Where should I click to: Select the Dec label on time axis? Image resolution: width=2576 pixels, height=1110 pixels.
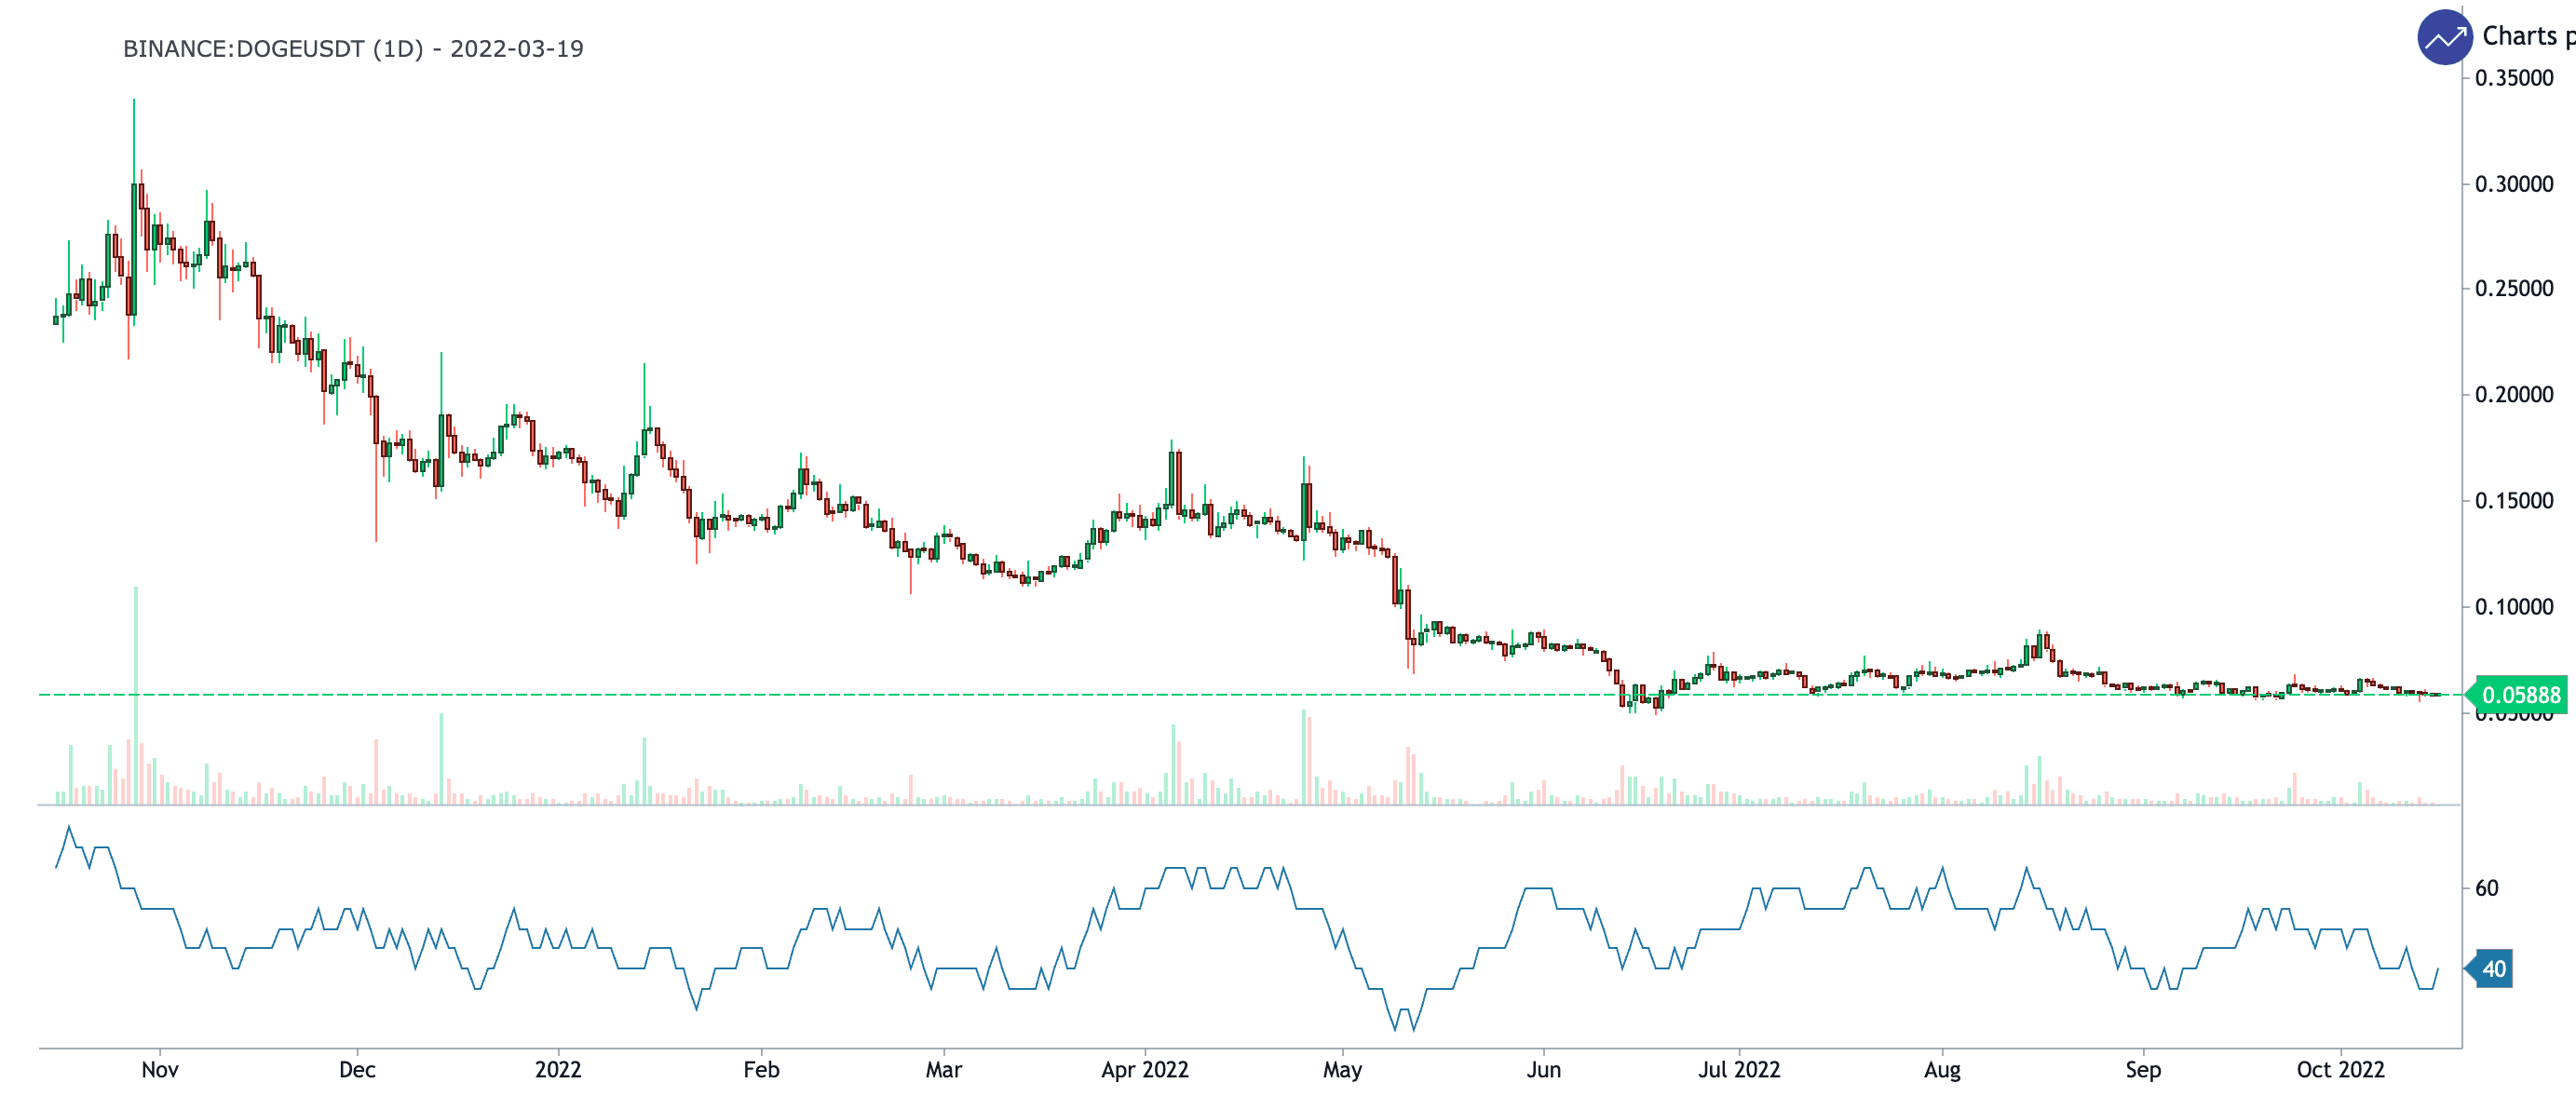coord(357,1070)
